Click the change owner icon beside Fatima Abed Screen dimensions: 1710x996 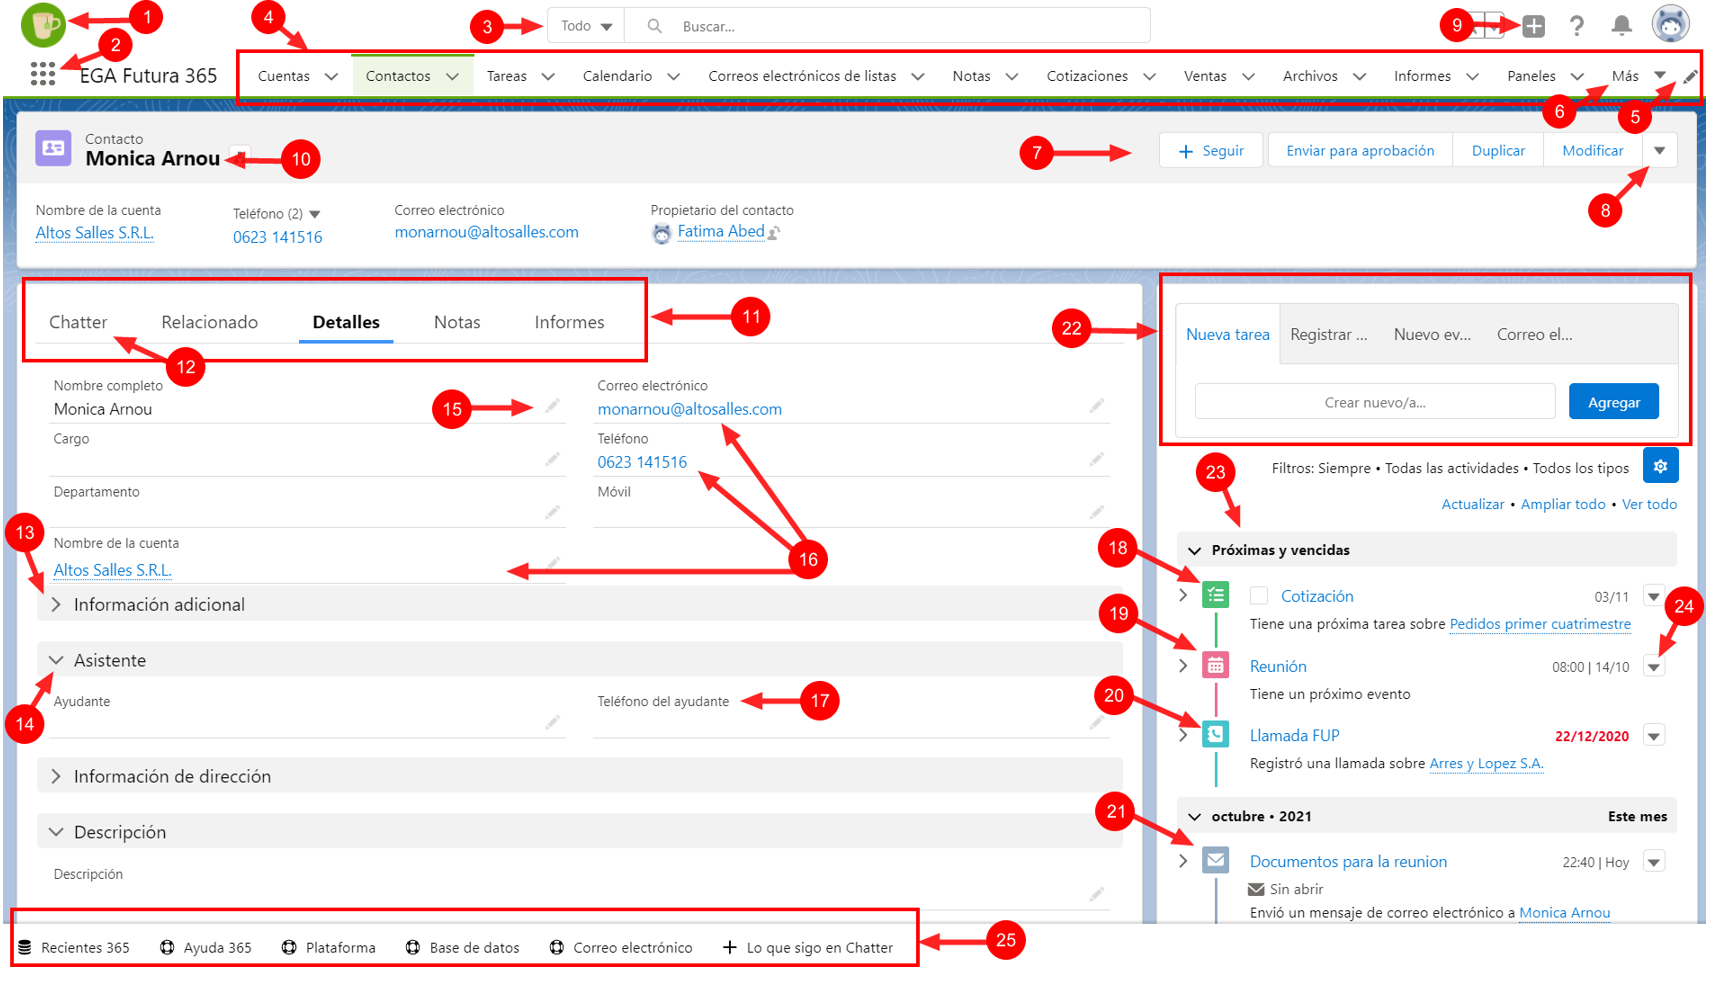pos(774,233)
